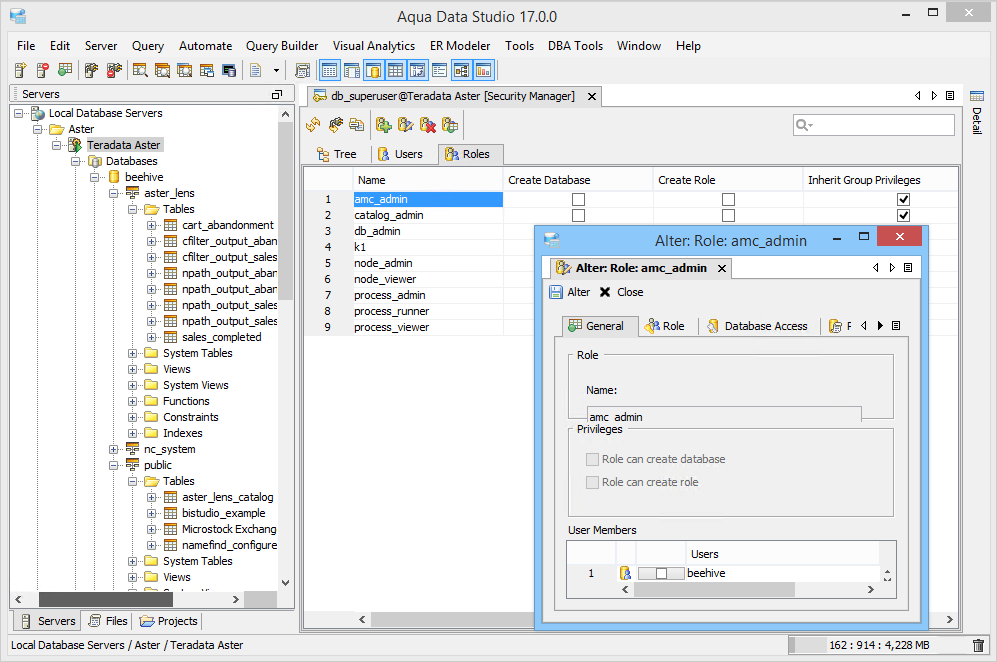Click the calculator-style script icon in toolbar
This screenshot has width=997, height=662.
coord(303,70)
